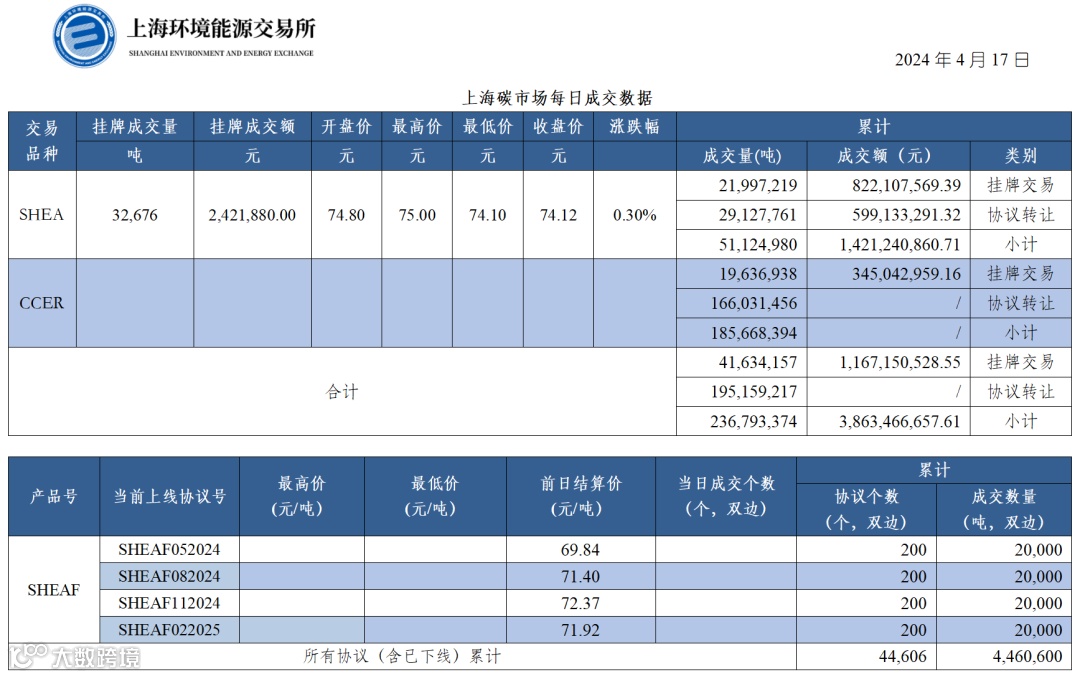Click the SHEA row label
The image size is (1080, 677).
[41, 215]
